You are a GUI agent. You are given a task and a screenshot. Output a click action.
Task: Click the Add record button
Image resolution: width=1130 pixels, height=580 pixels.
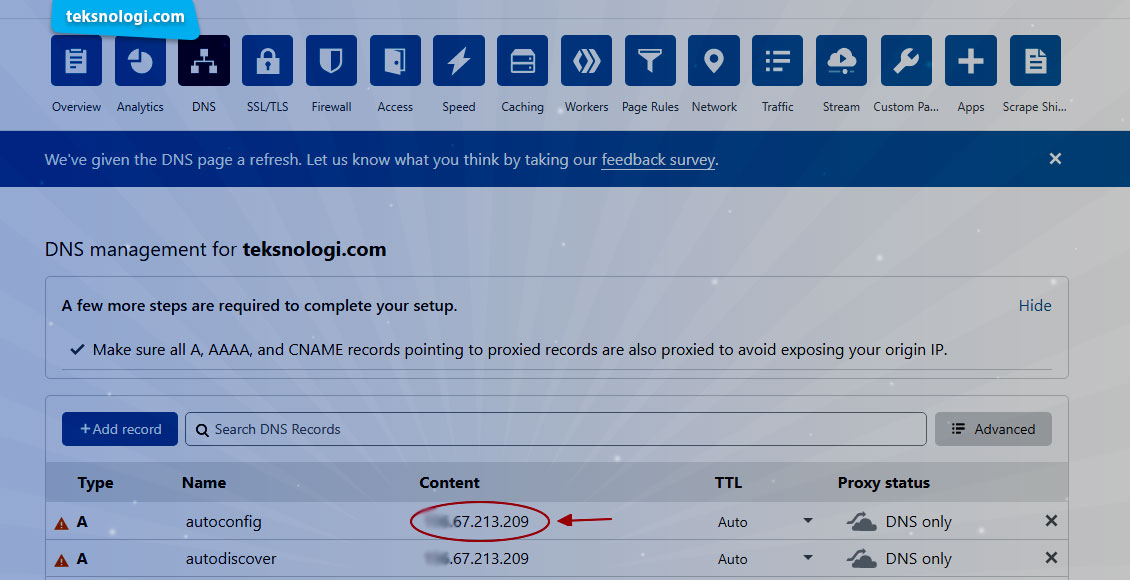click(119, 428)
